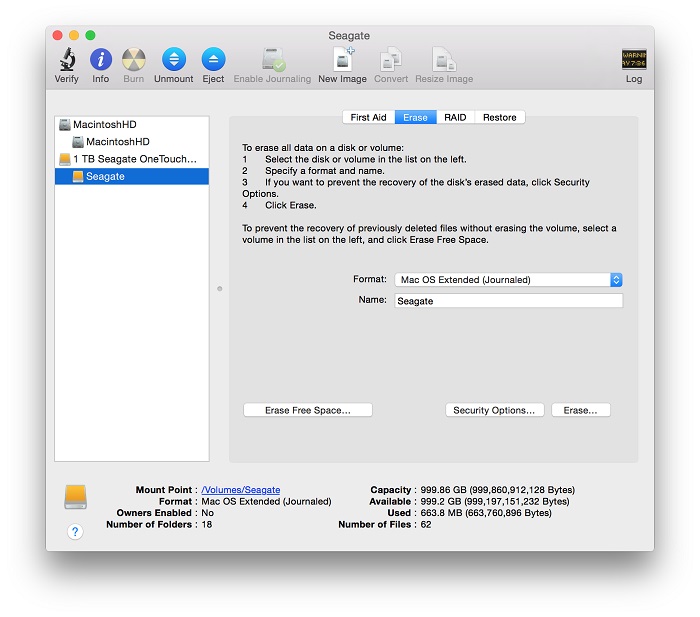
Task: Open the Help question mark button
Action: 75,531
